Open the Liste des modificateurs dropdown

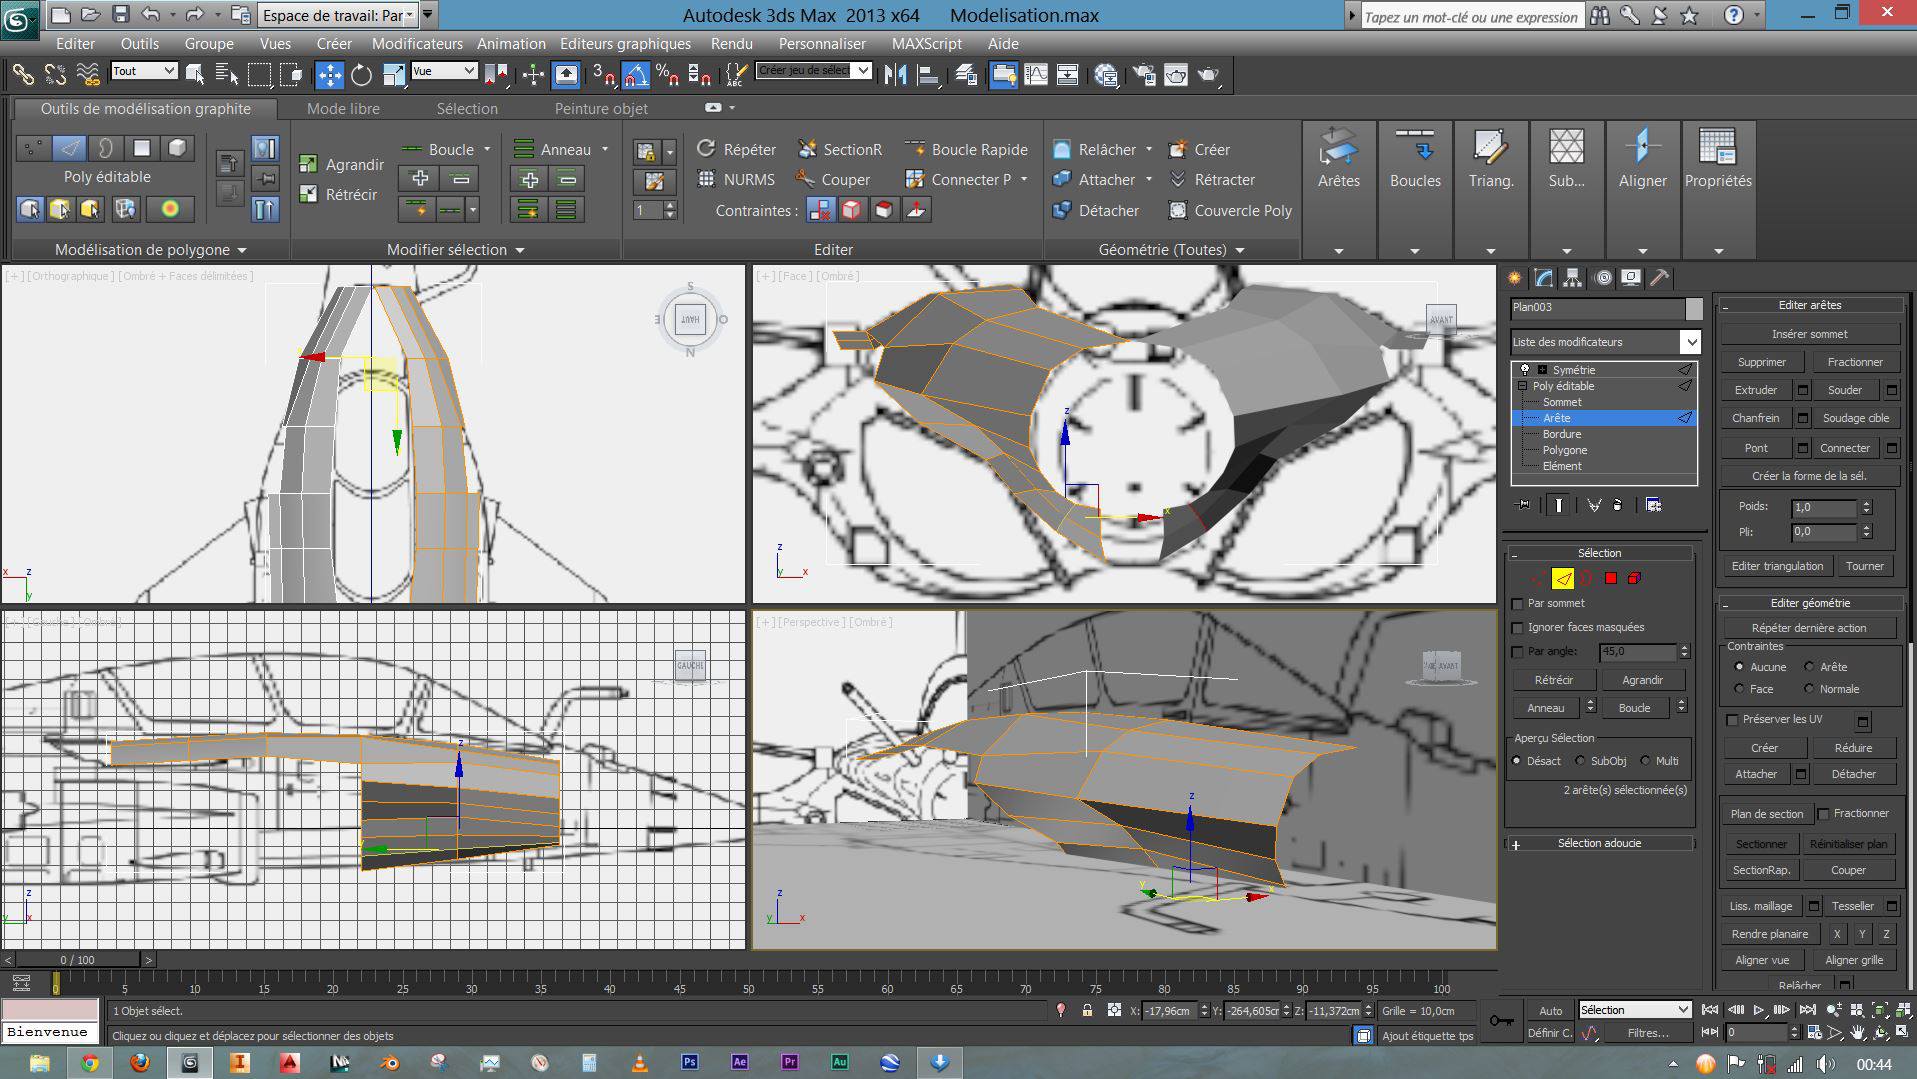(x=1690, y=342)
